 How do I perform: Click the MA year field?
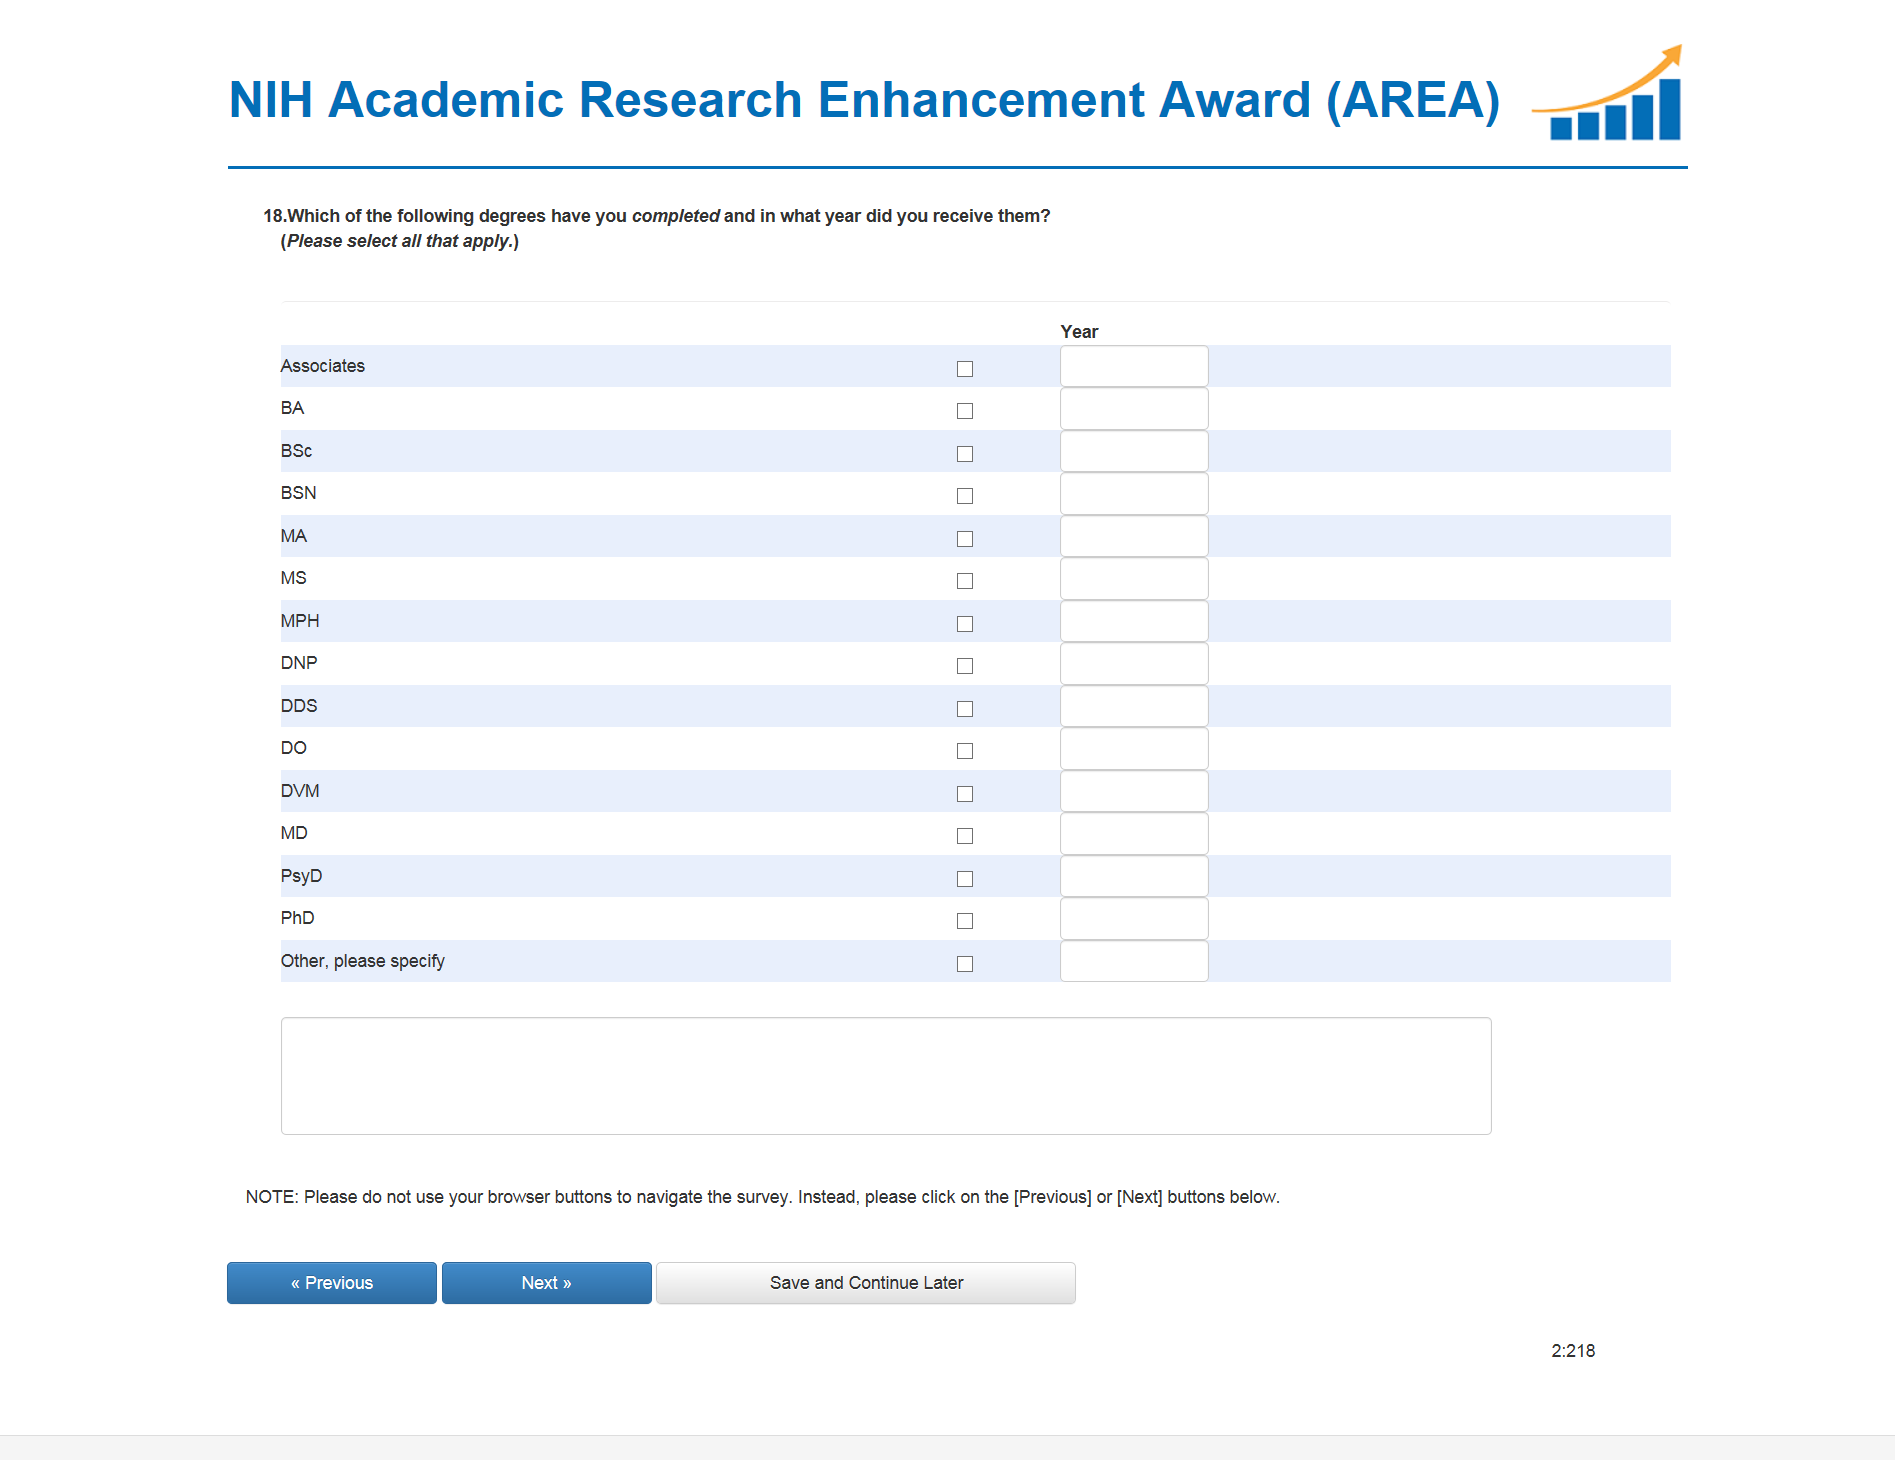click(x=1134, y=536)
